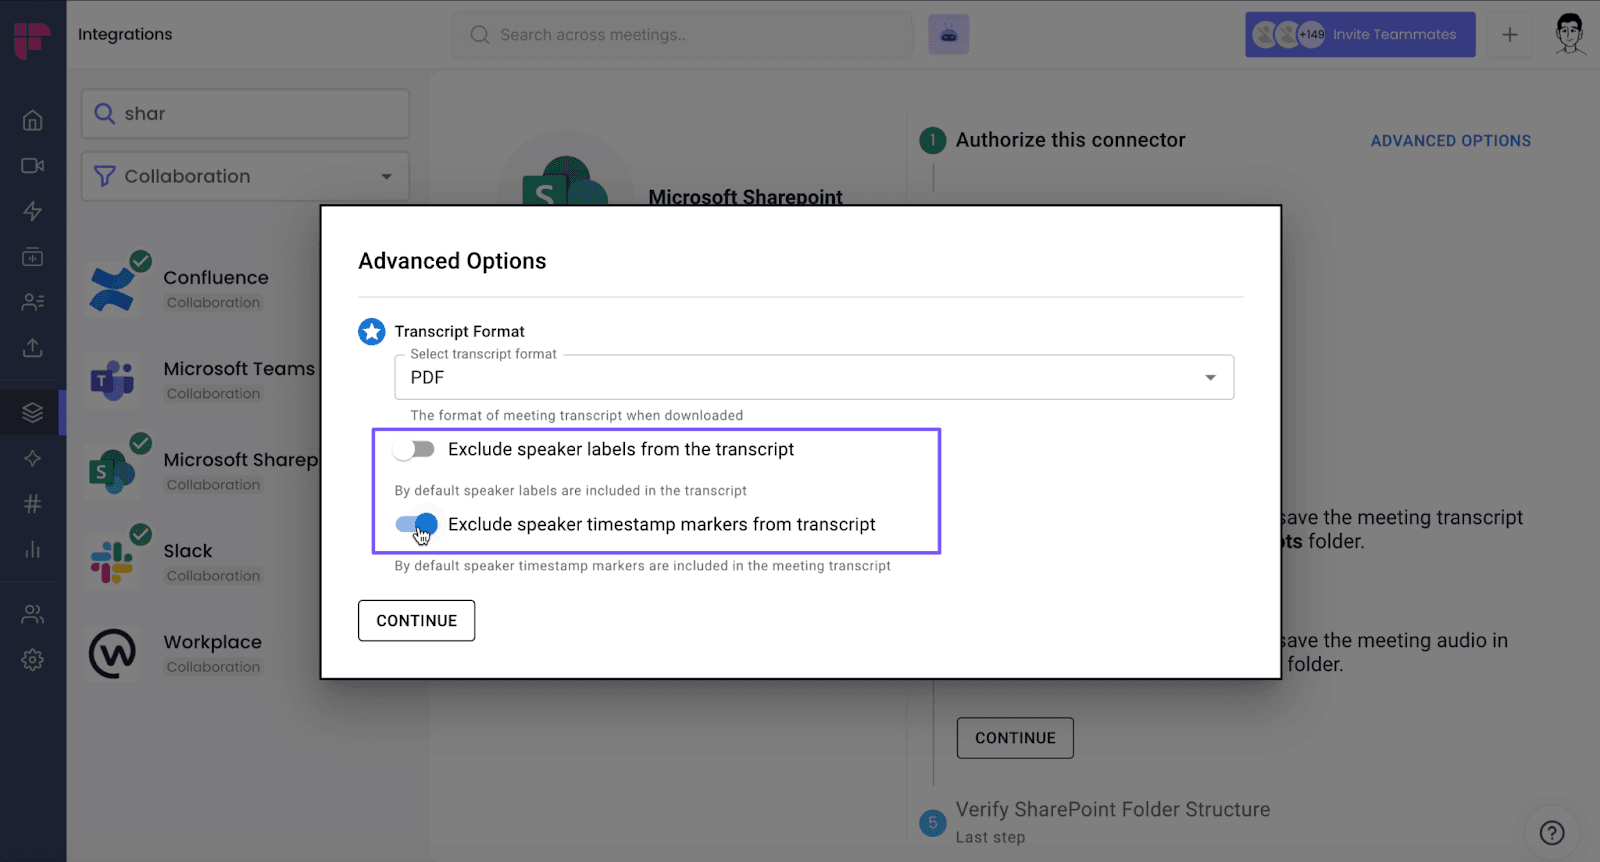
Task: Toggle Exclude speaker timestamp markers switch
Action: point(416,524)
